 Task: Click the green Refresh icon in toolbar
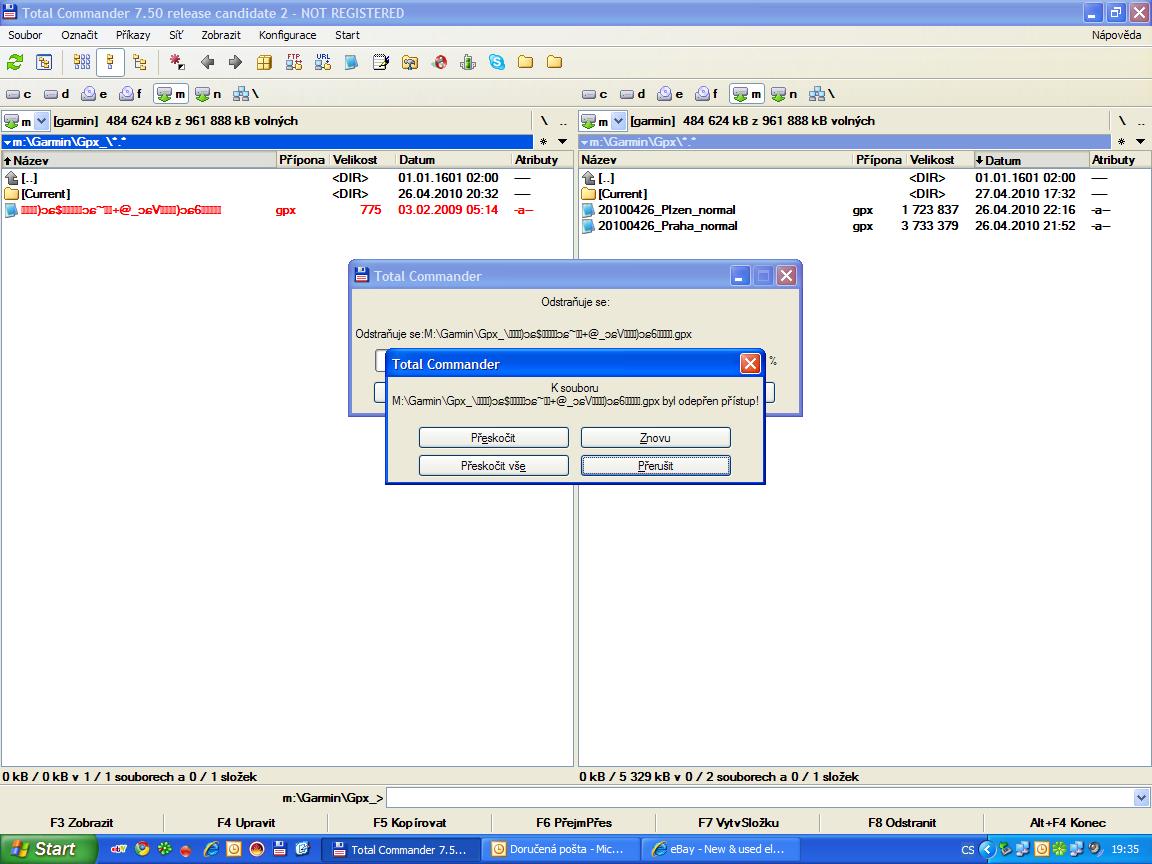(x=15, y=62)
